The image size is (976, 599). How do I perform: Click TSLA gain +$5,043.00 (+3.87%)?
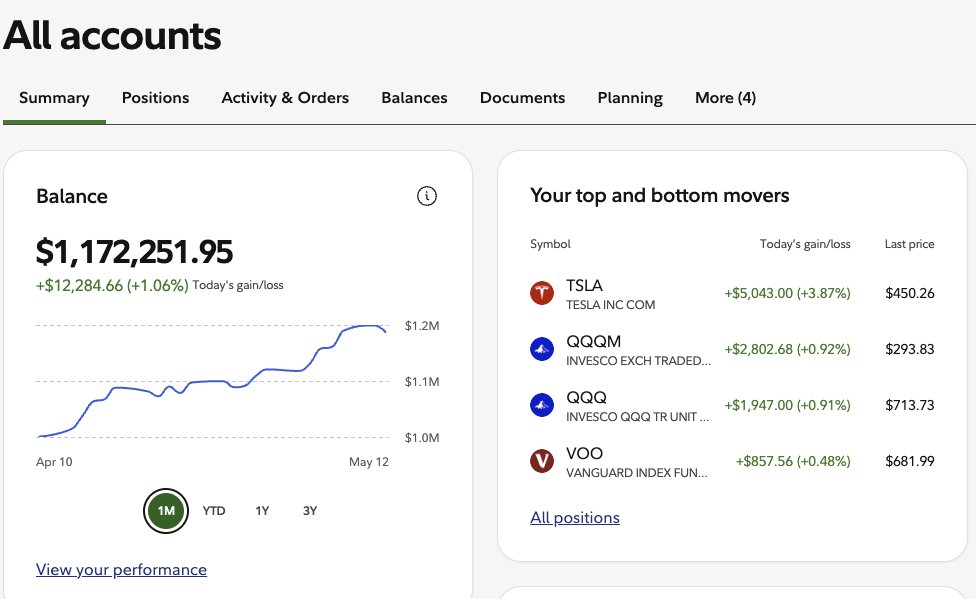pyautogui.click(x=787, y=293)
